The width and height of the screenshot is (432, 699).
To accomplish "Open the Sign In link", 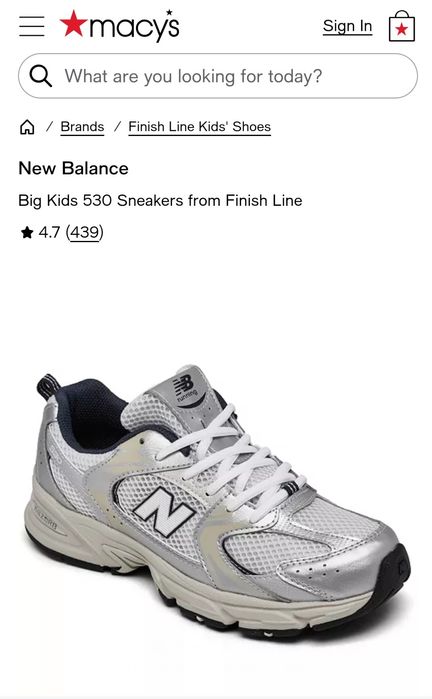I will [347, 26].
